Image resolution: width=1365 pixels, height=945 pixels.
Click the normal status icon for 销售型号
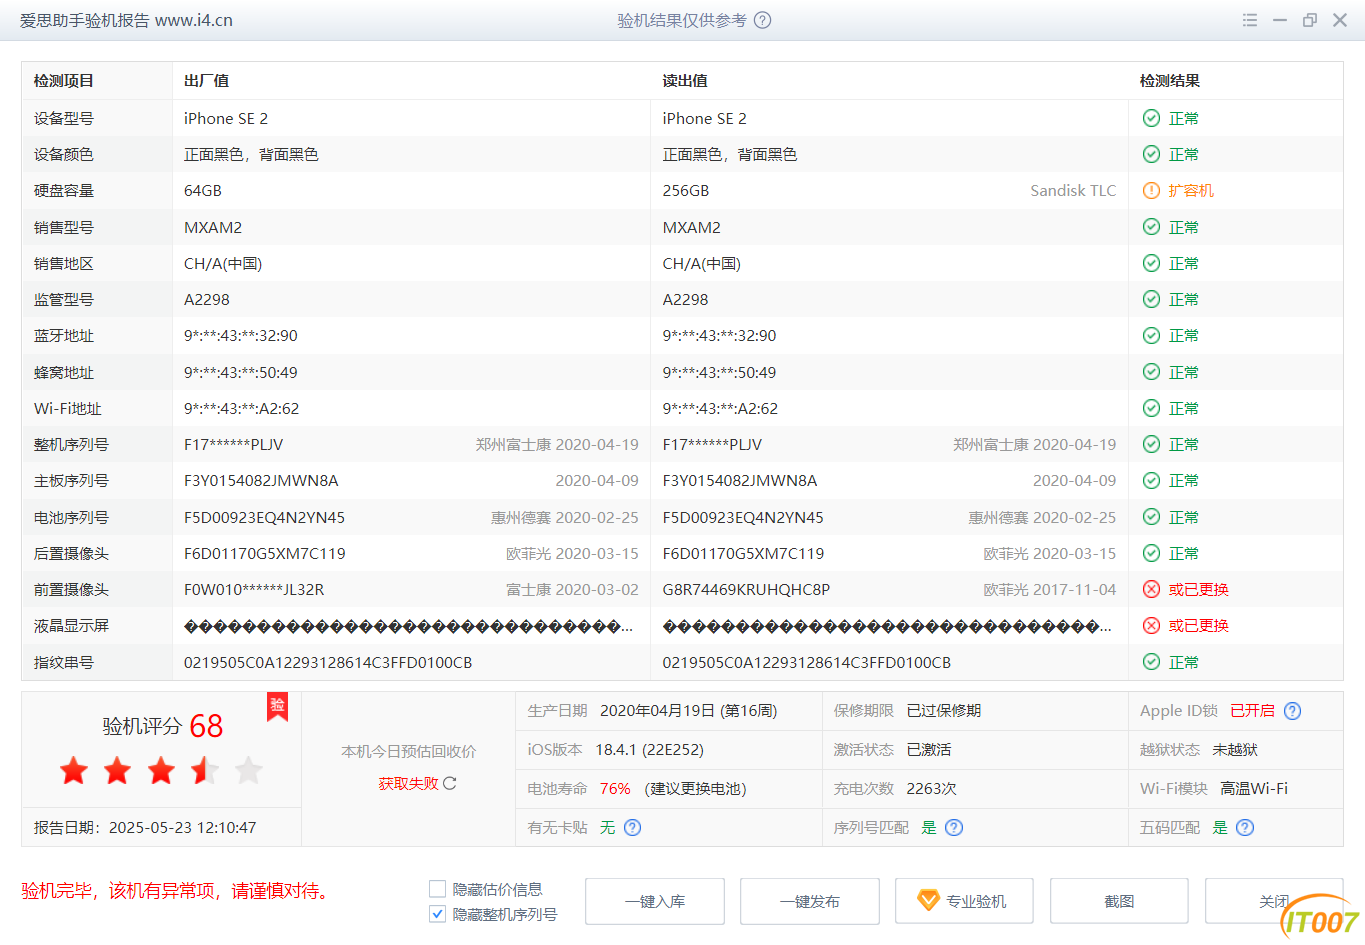1151,227
